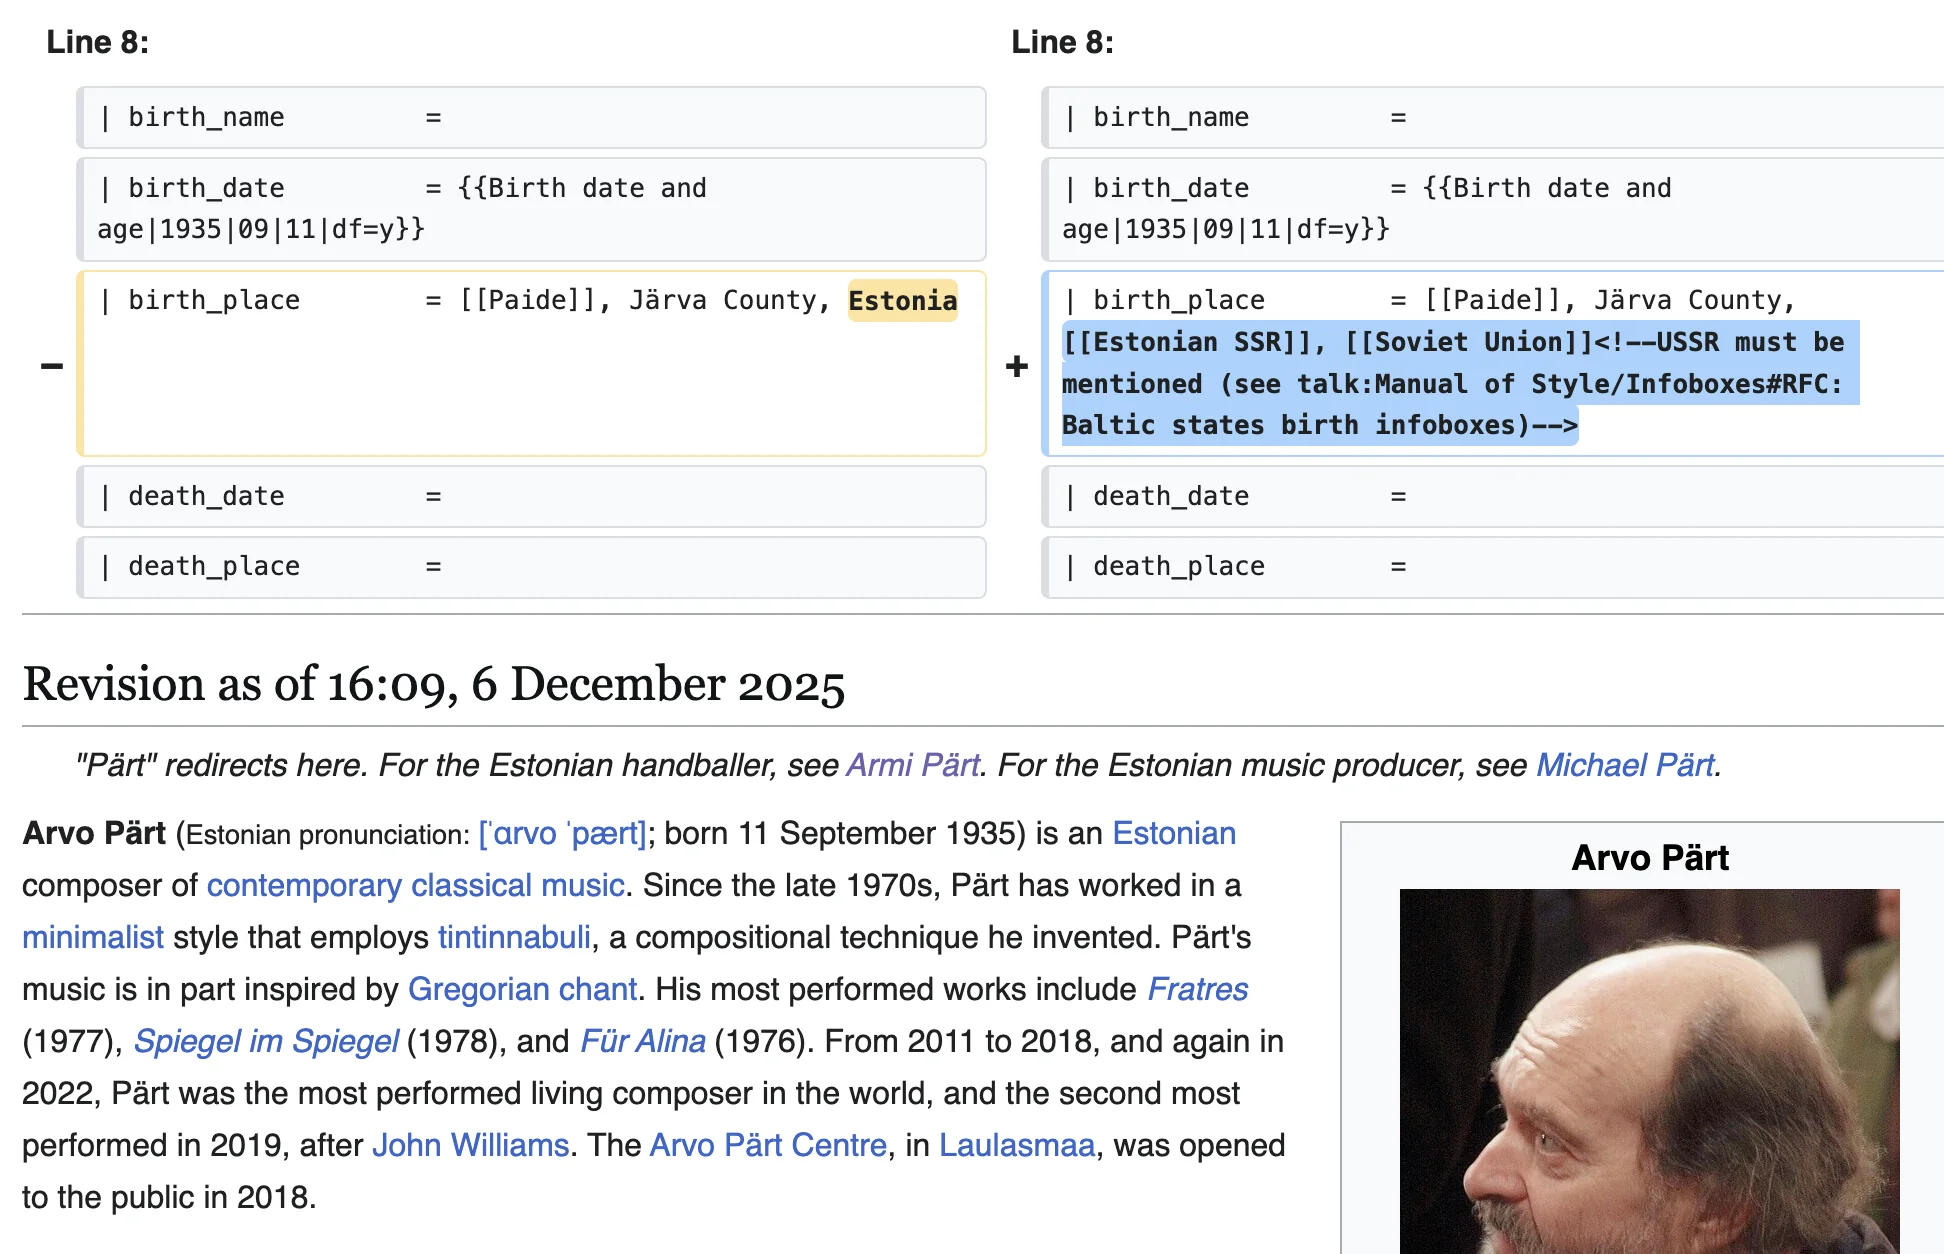The image size is (1944, 1254).
Task: Open the Michael Pärt link
Action: click(1625, 765)
